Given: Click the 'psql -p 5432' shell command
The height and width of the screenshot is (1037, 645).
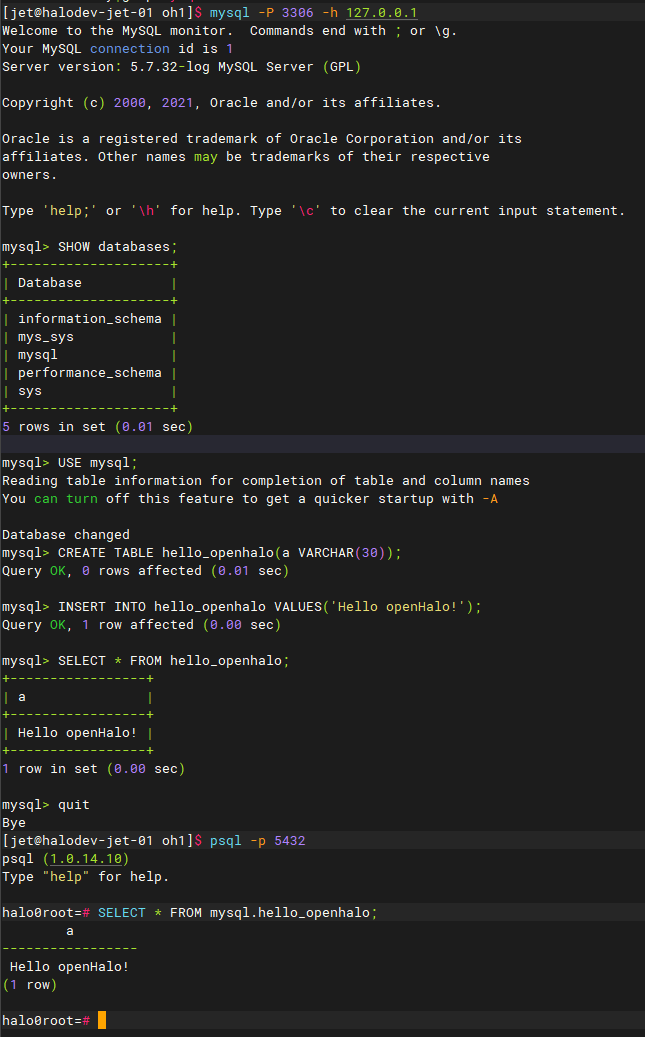Looking at the screenshot, I should click(x=257, y=841).
